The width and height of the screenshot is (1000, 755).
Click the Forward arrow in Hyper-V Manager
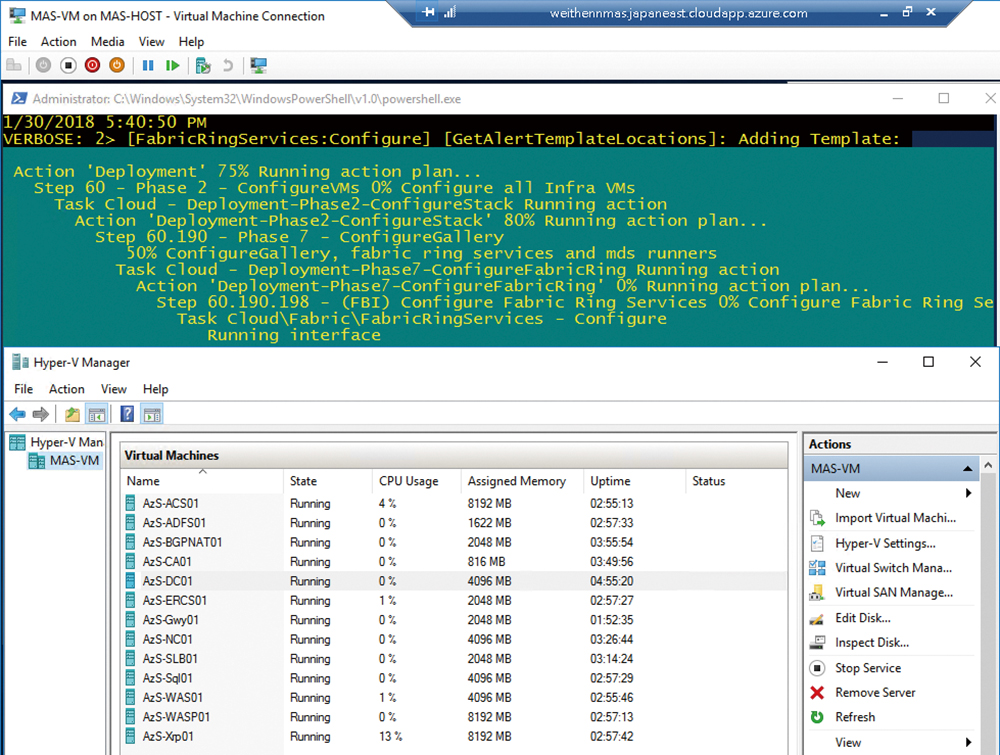41,414
